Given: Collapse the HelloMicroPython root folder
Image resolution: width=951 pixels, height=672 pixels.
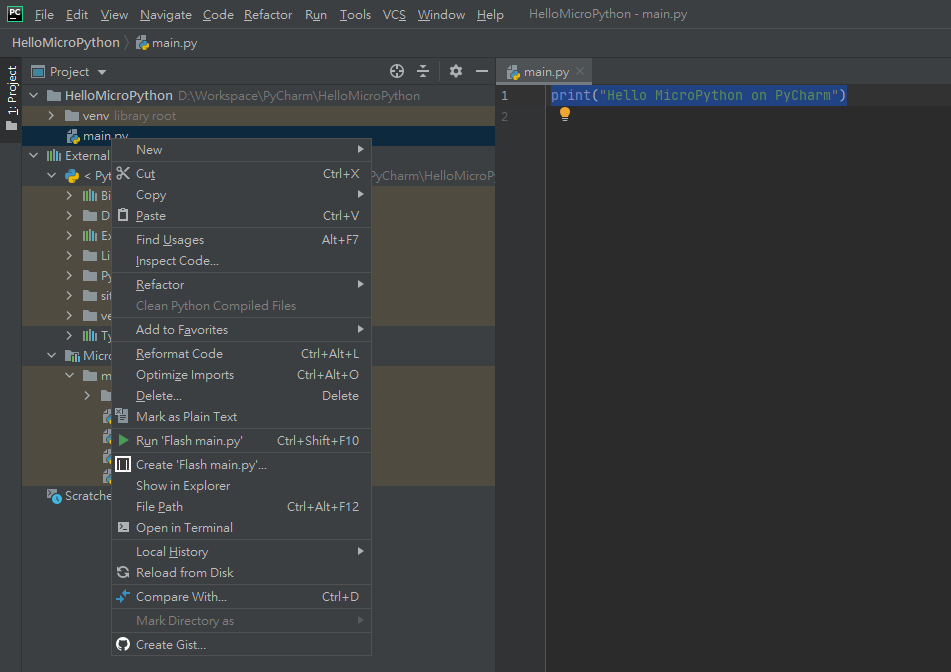Looking at the screenshot, I should (x=34, y=95).
